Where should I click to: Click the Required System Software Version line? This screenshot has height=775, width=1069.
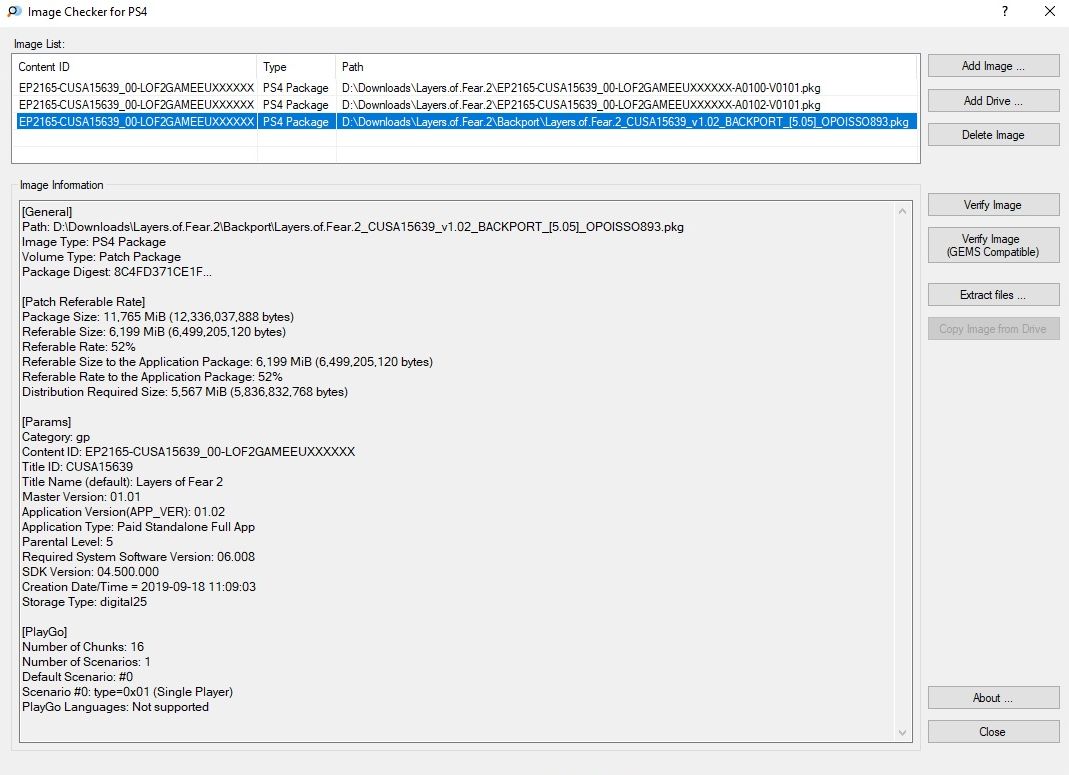tap(138, 557)
